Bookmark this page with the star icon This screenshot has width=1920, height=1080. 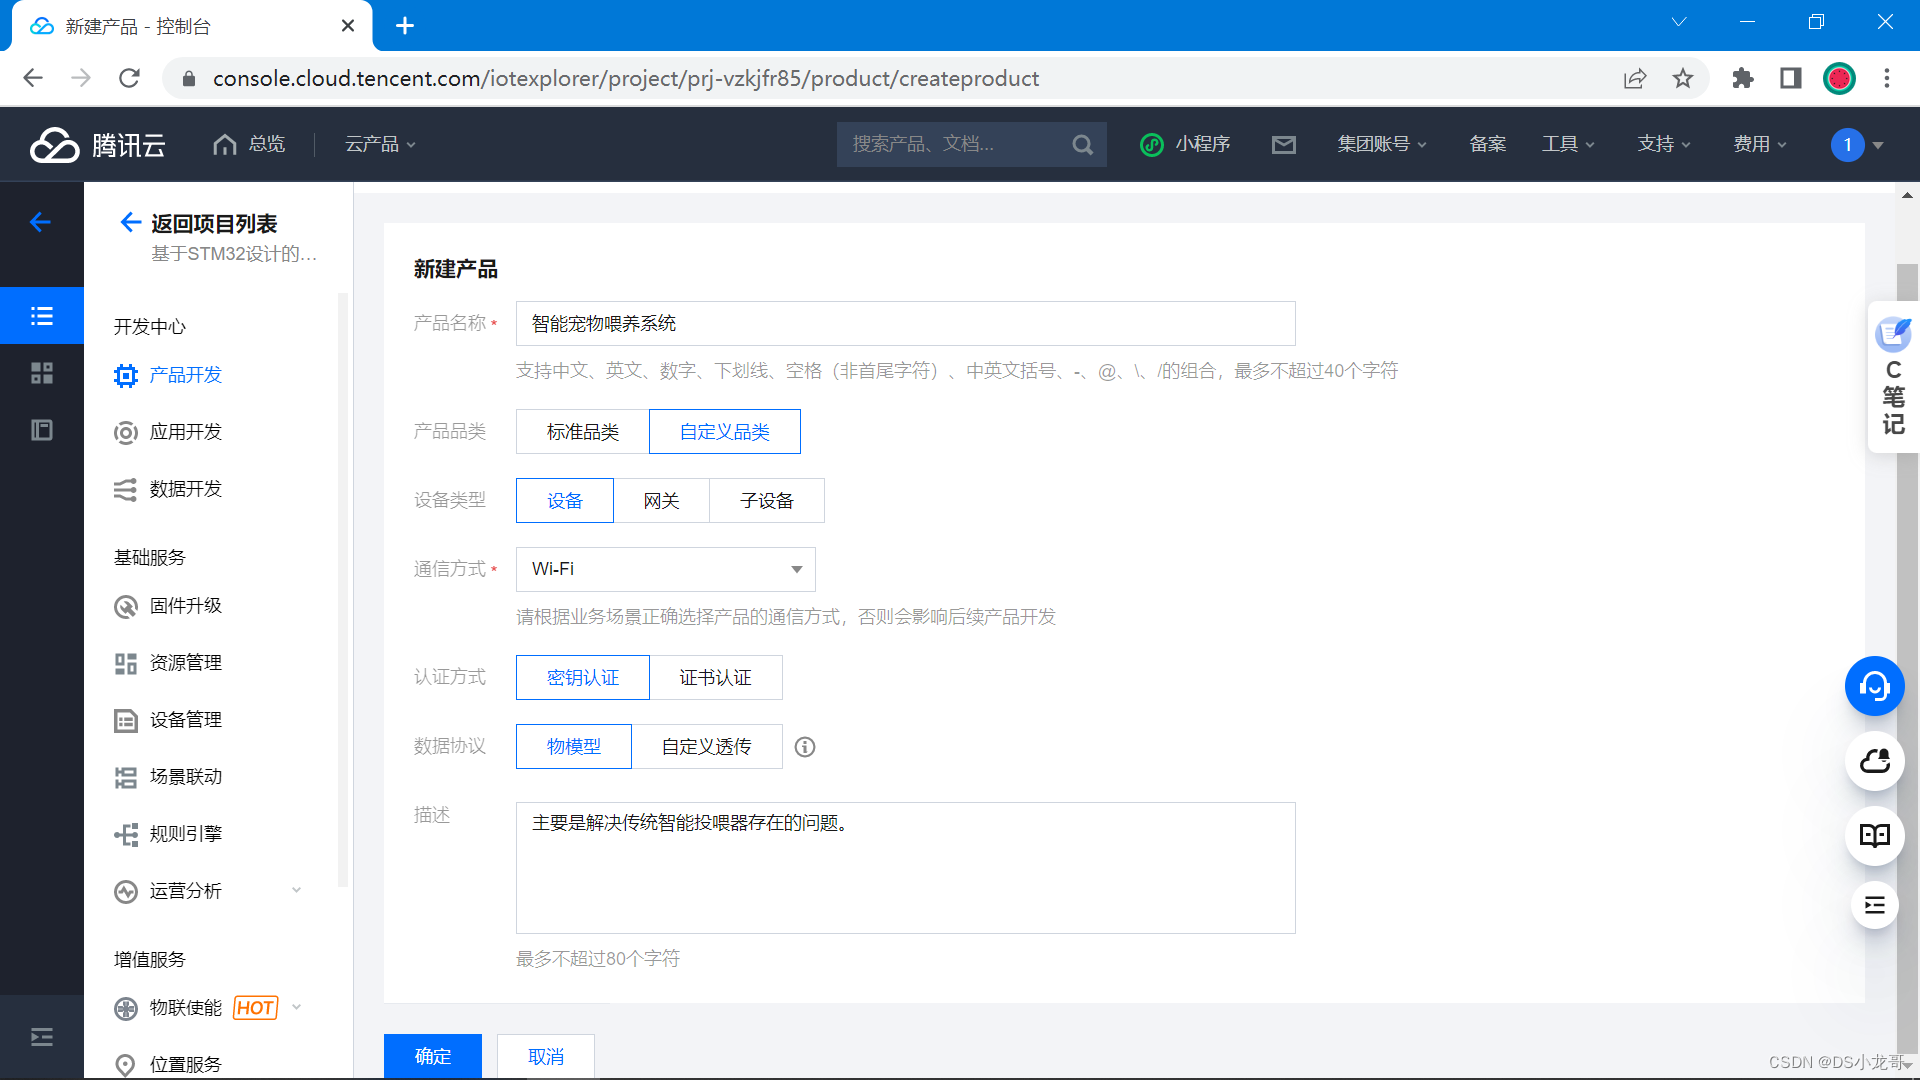coord(1683,78)
